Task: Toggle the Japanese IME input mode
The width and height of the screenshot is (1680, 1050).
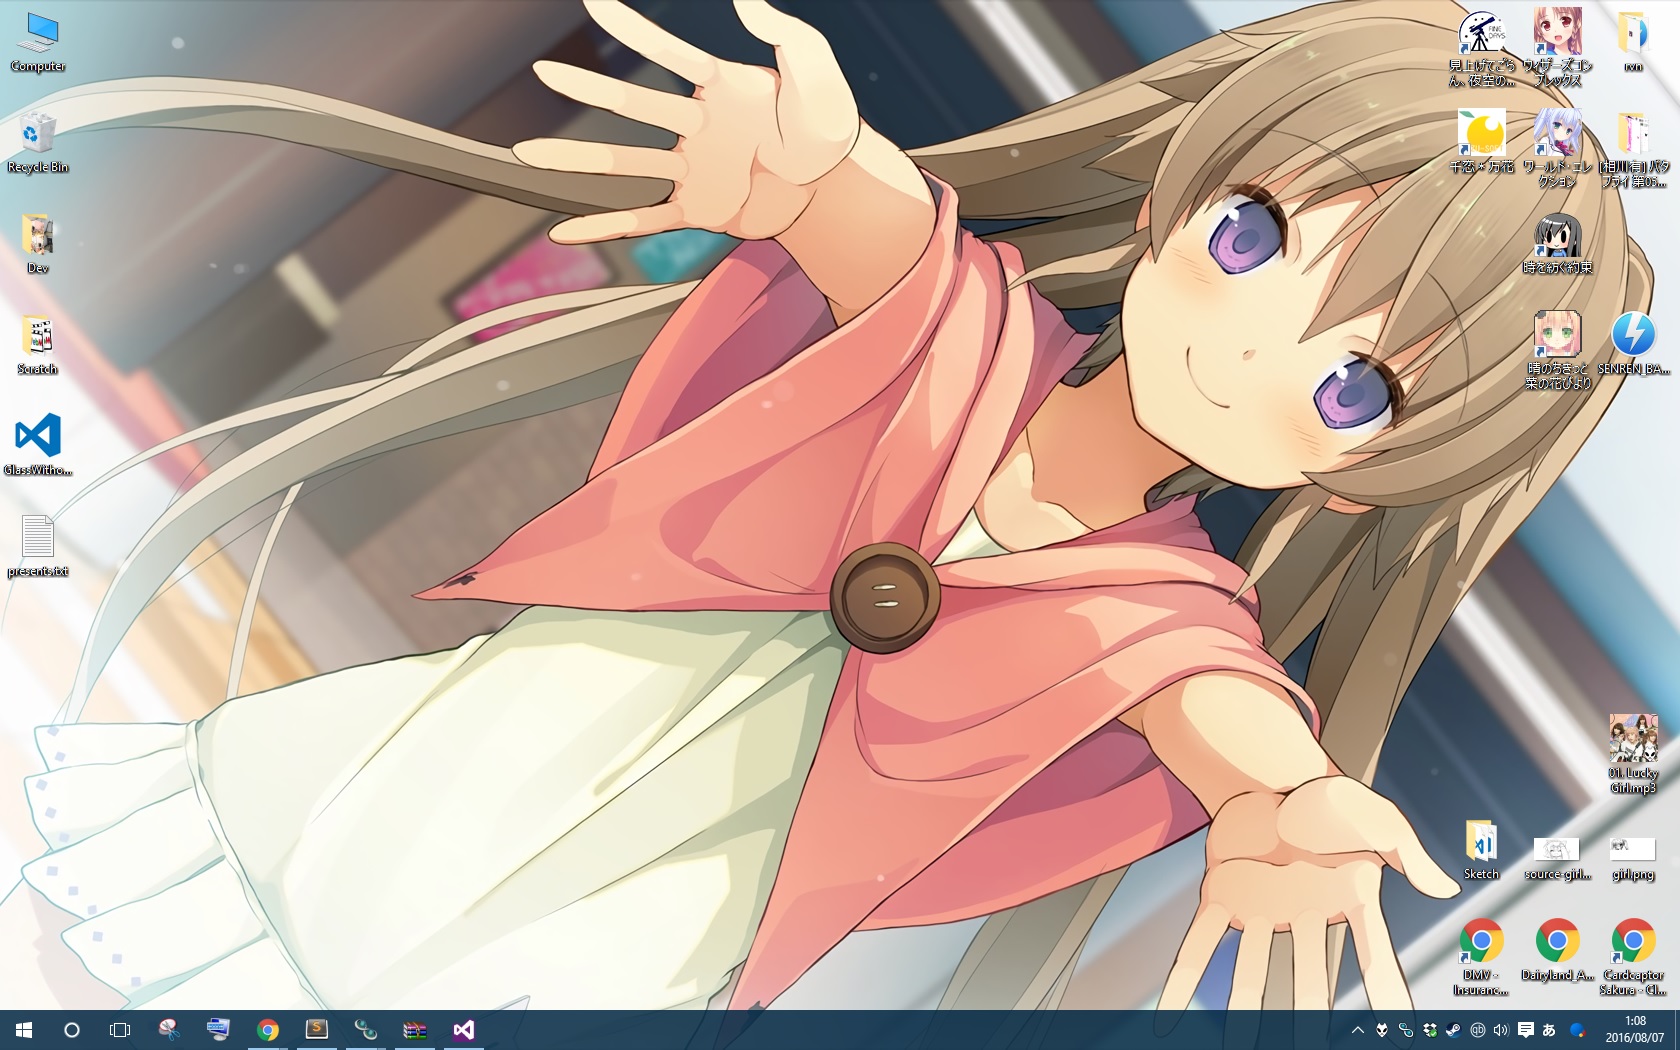Action: click(x=1549, y=1030)
